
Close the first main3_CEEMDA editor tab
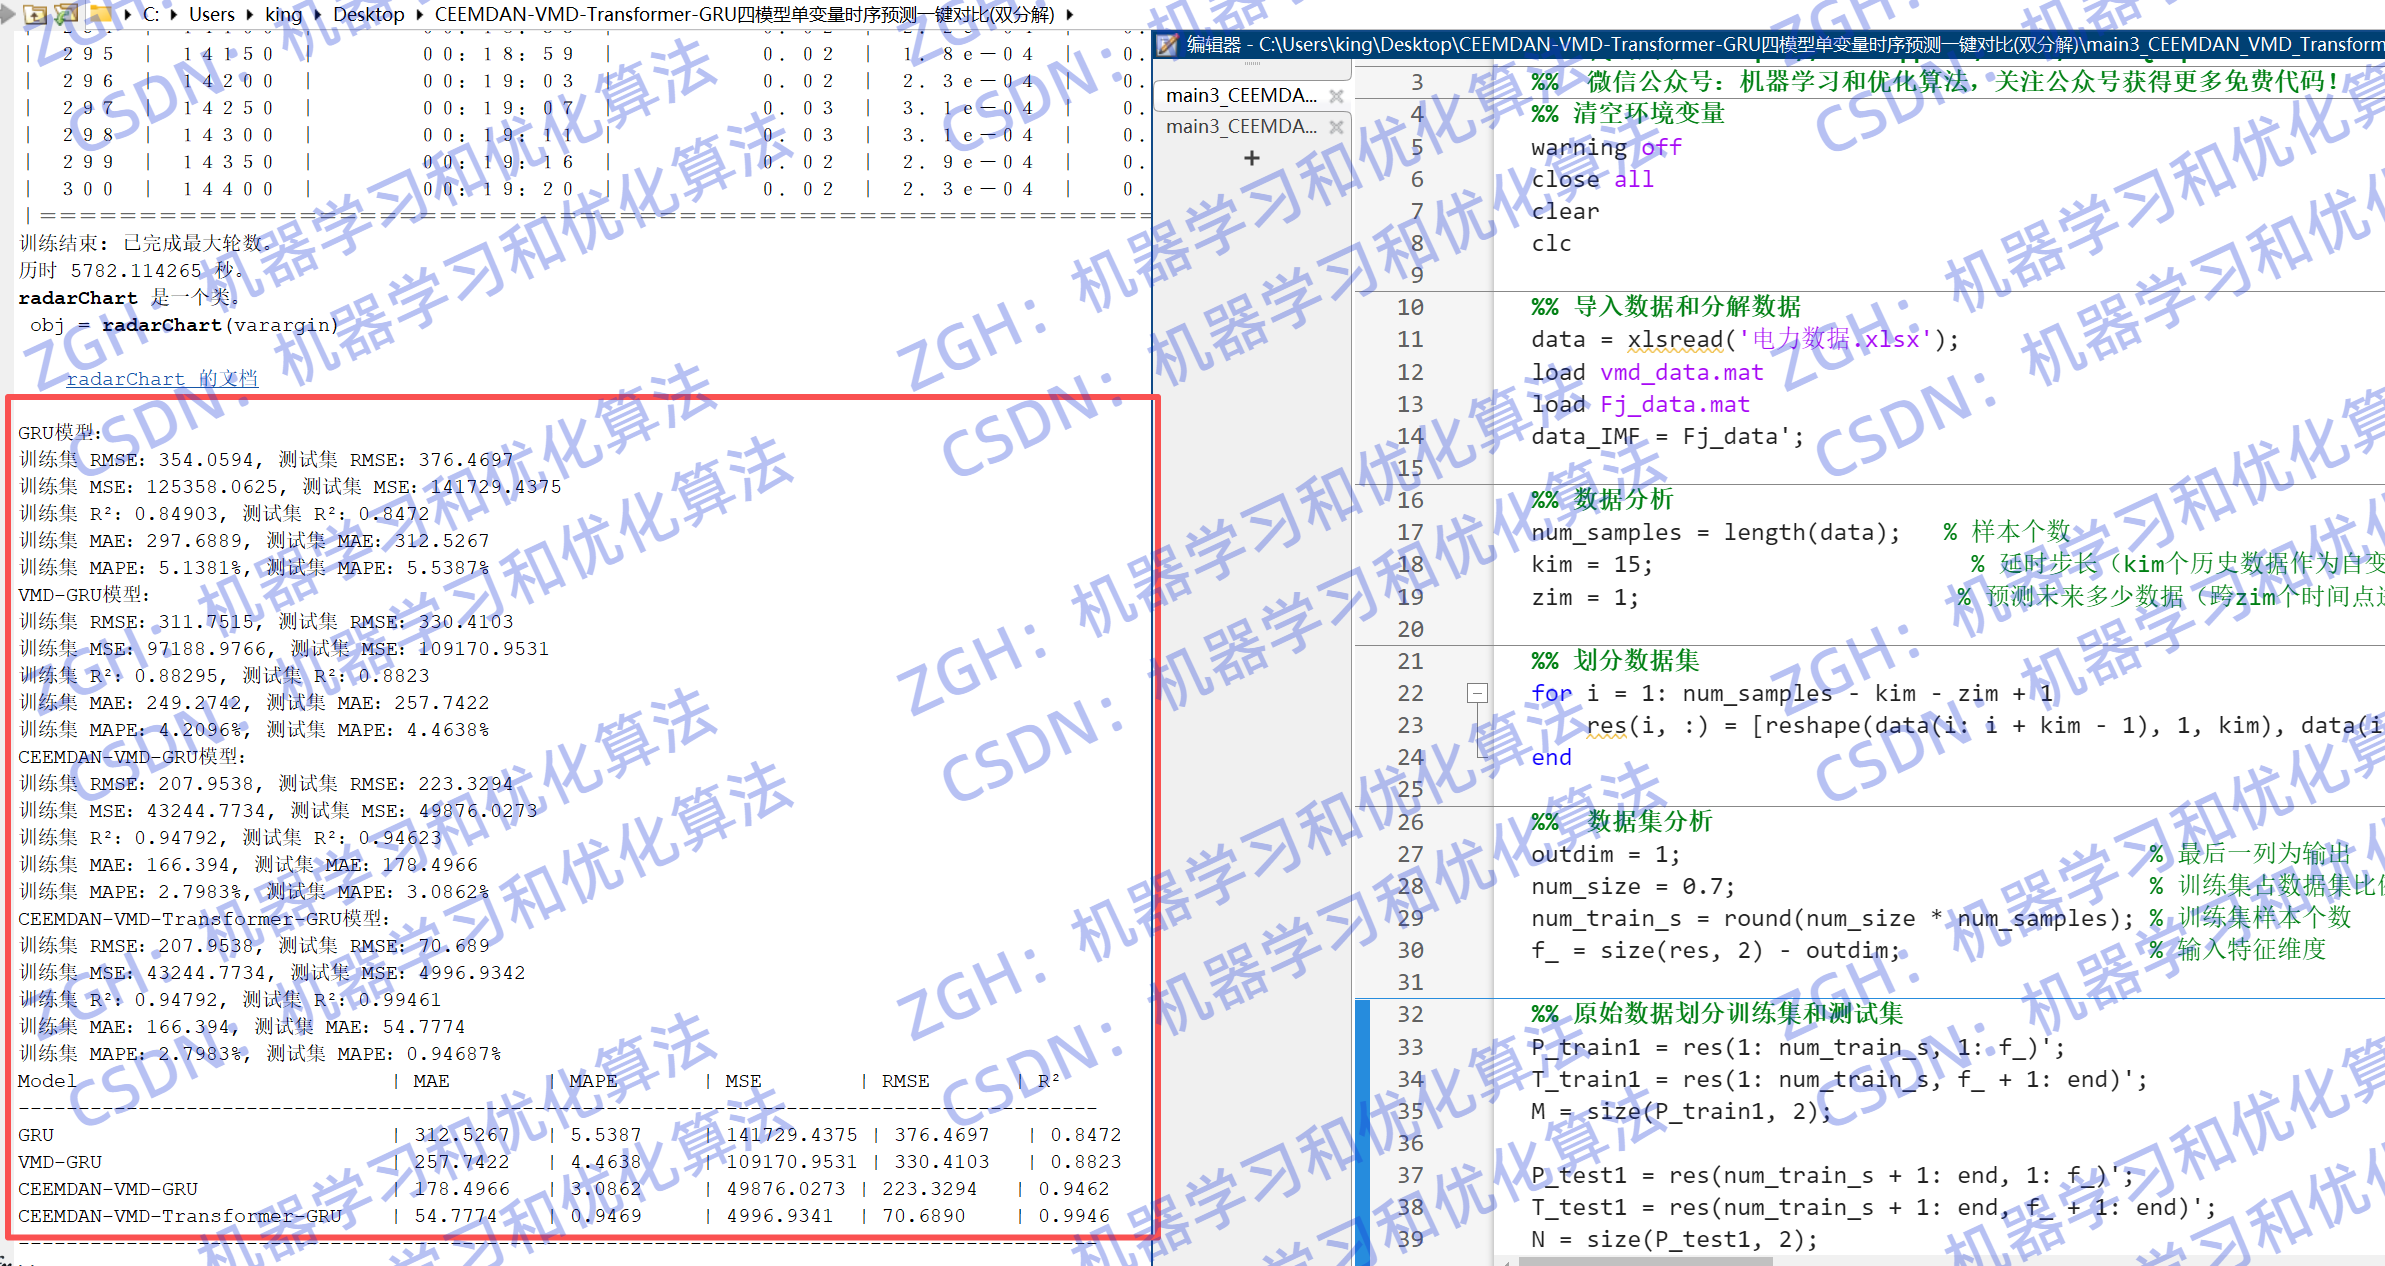click(1336, 96)
